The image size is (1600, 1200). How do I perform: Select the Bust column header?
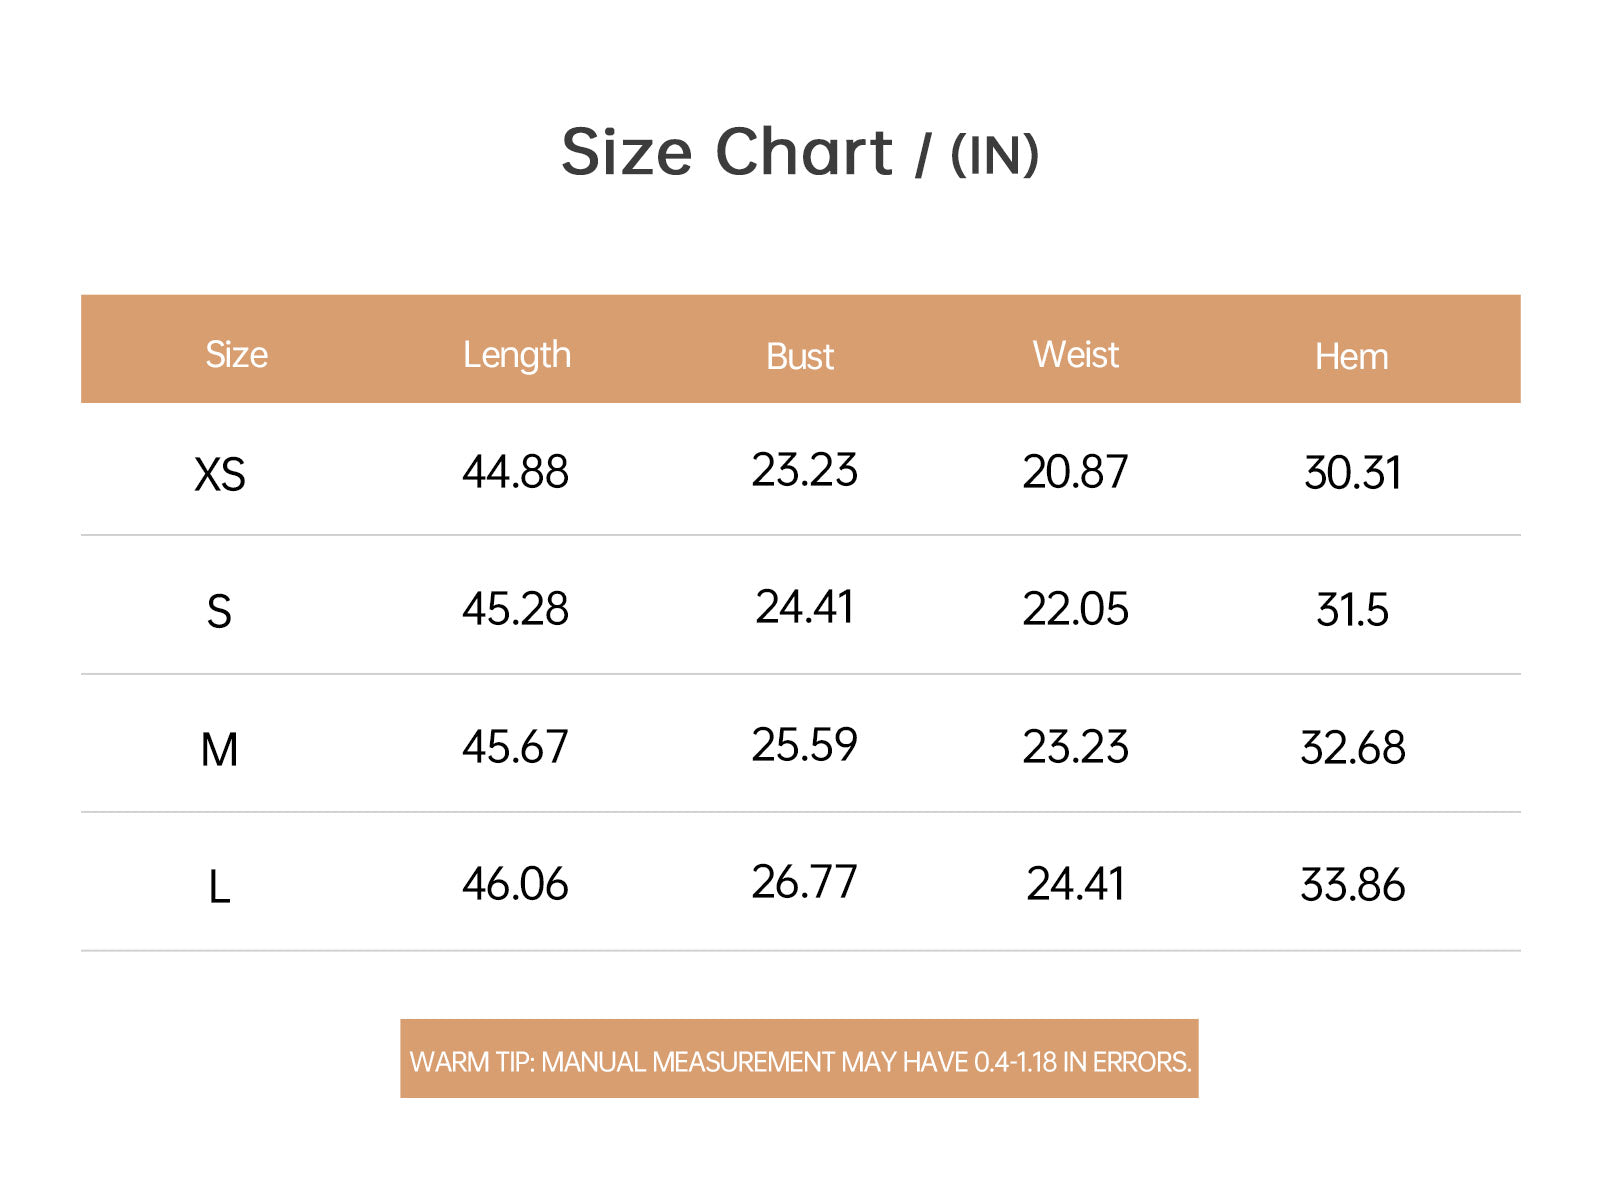click(800, 356)
